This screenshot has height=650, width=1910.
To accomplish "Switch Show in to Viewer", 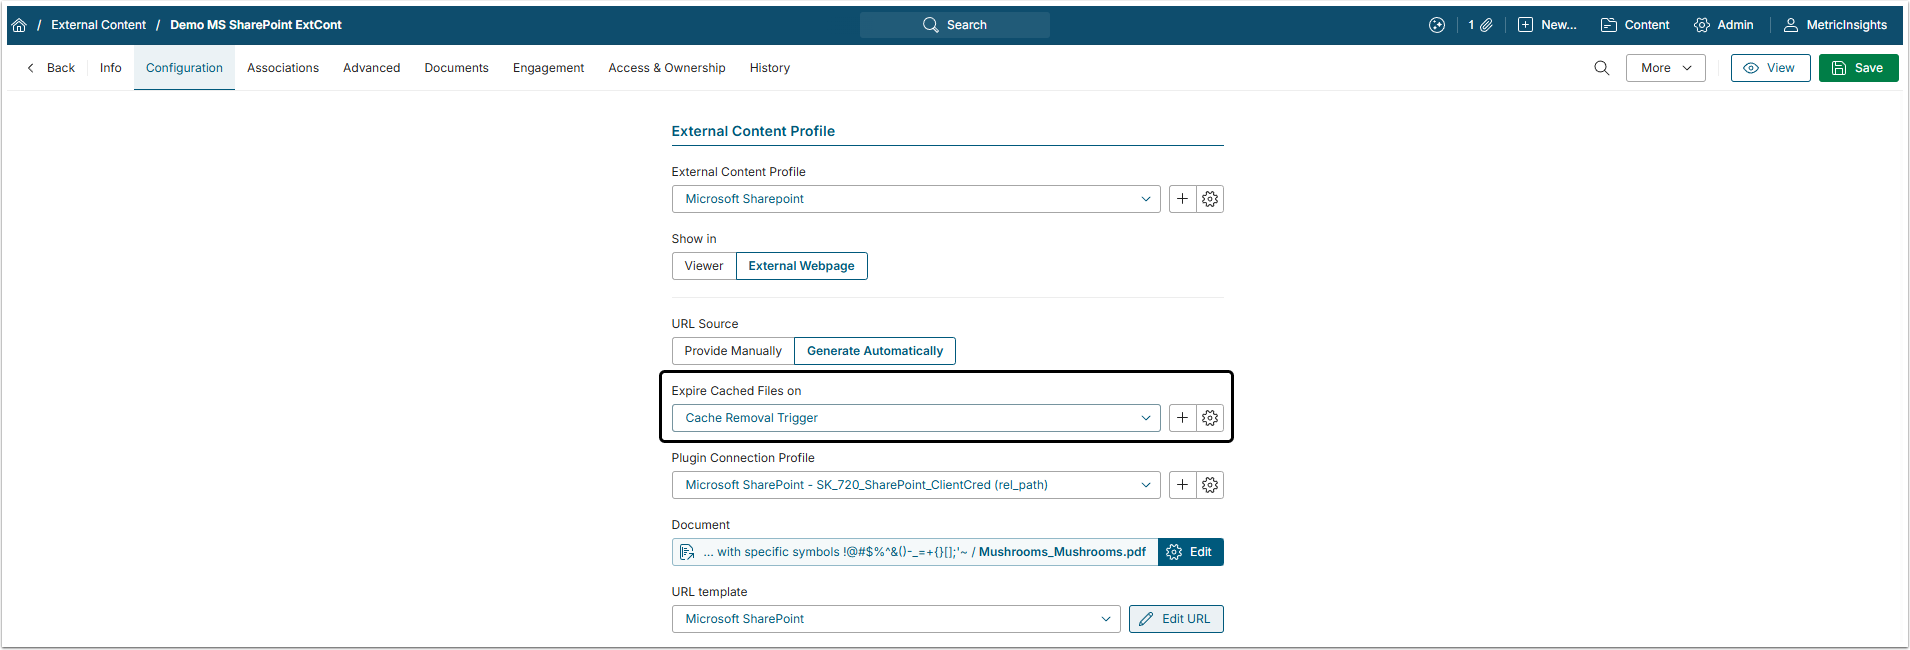I will tap(704, 266).
